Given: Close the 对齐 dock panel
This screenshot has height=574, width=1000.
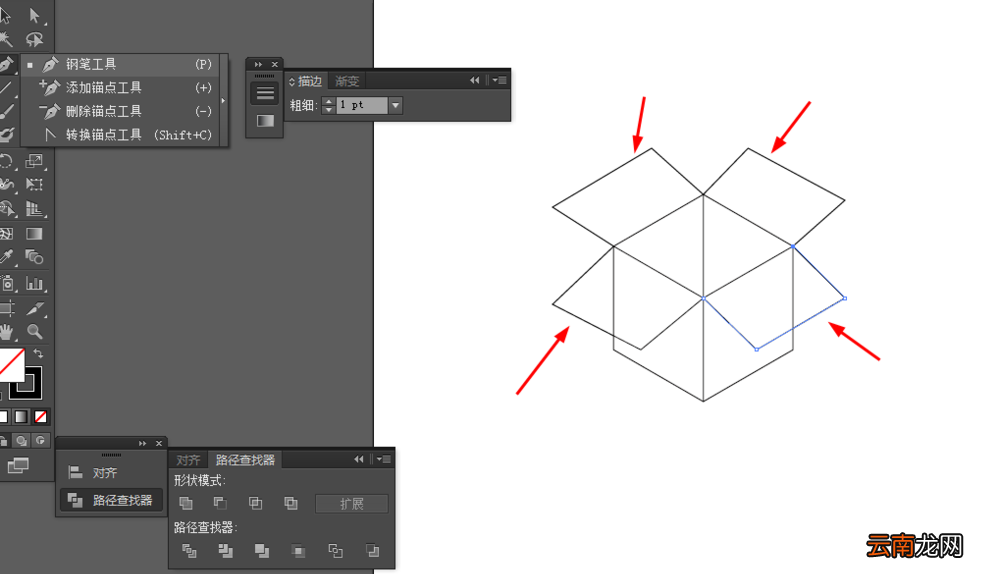Looking at the screenshot, I should [x=159, y=443].
